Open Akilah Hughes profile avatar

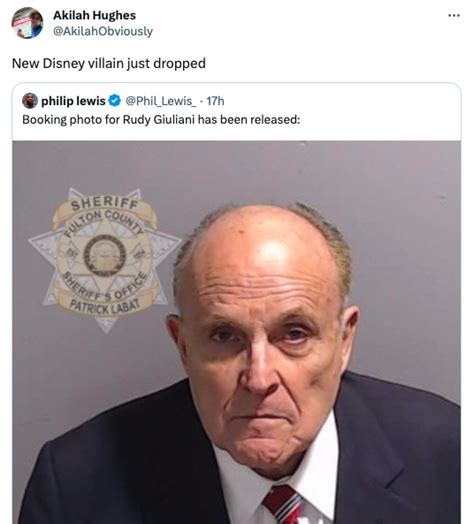click(27, 23)
